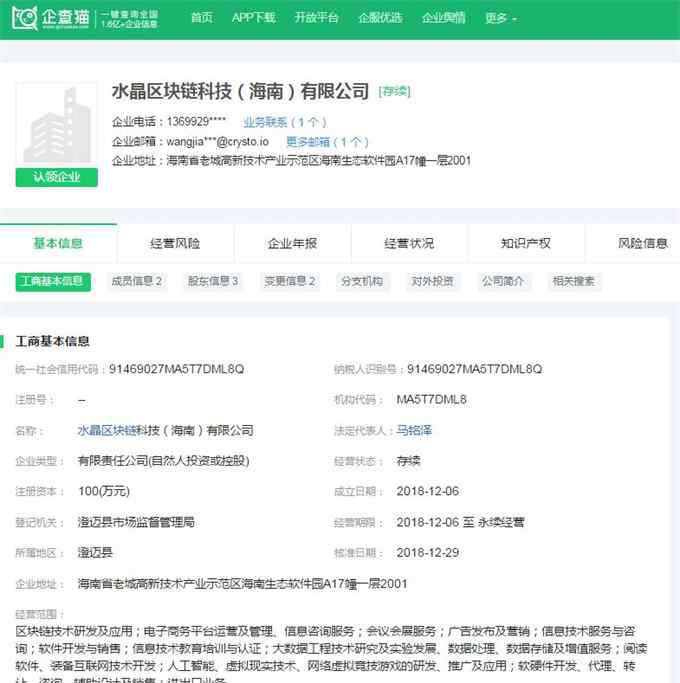Screen dimensions: 680x683
Task: Expand the 更多 dropdown menu
Action: click(x=501, y=18)
